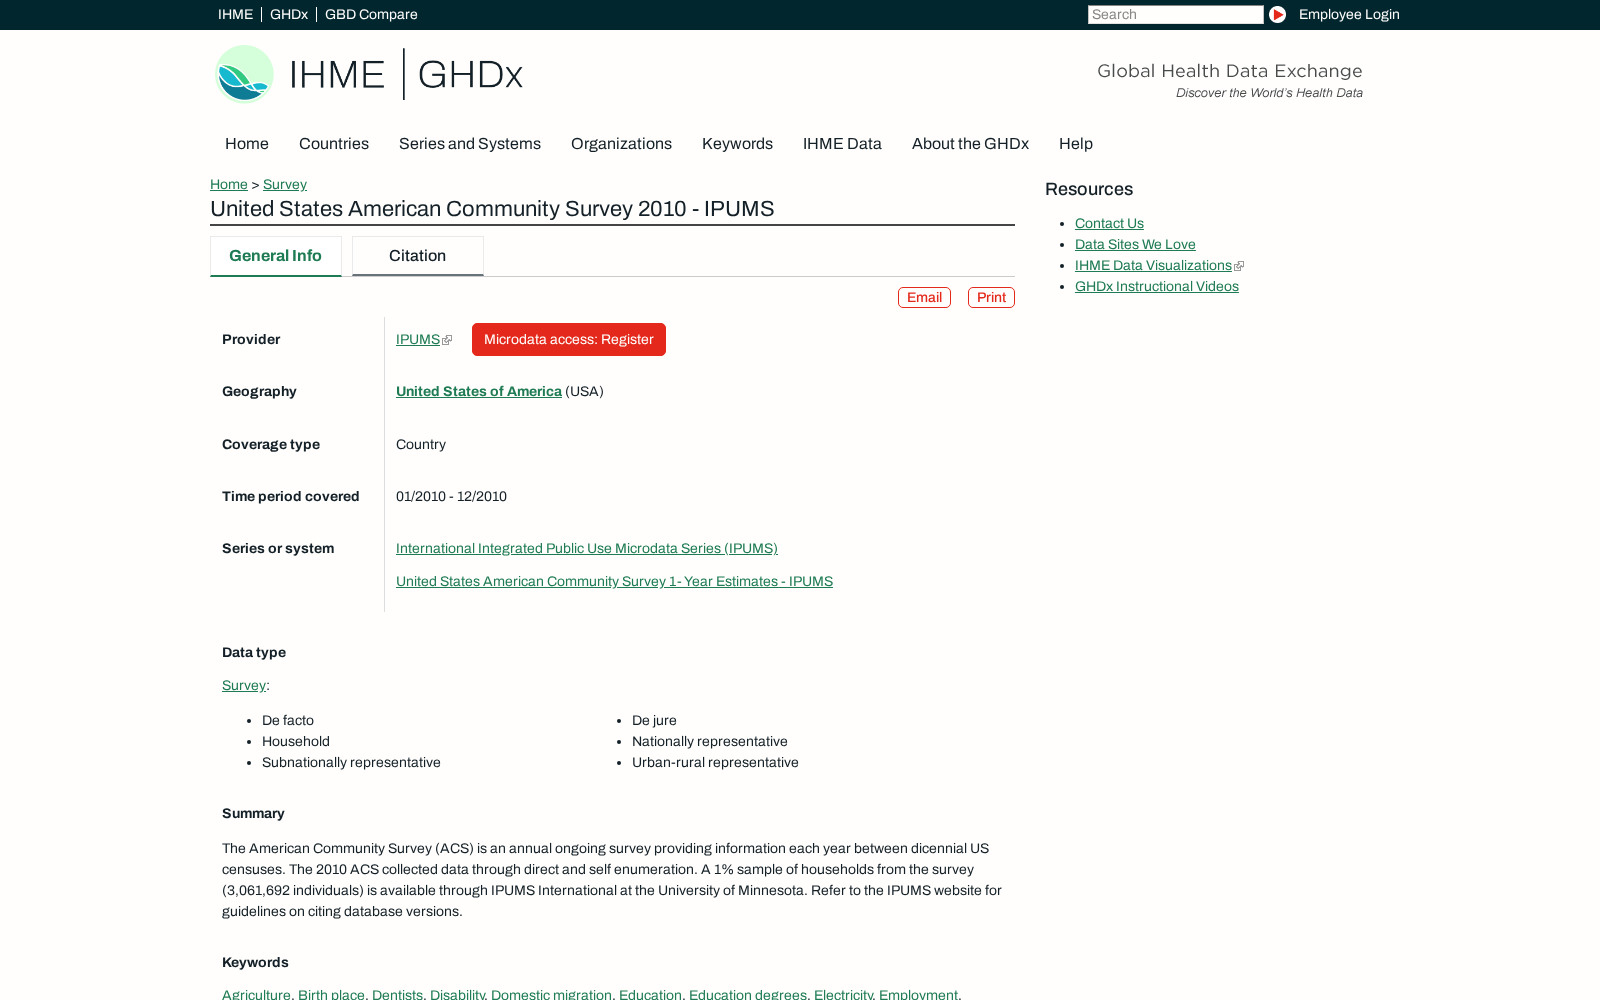Open United States of America geography link
Screen dimensions: 1600x1000
tap(479, 392)
